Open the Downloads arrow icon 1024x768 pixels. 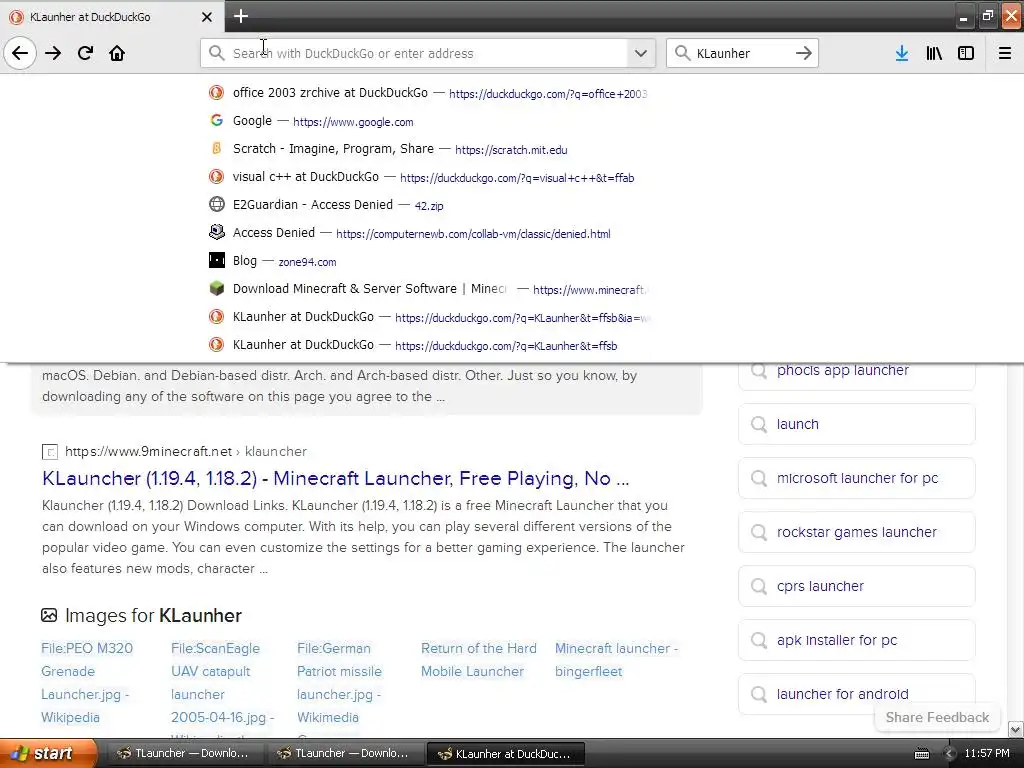pos(902,53)
